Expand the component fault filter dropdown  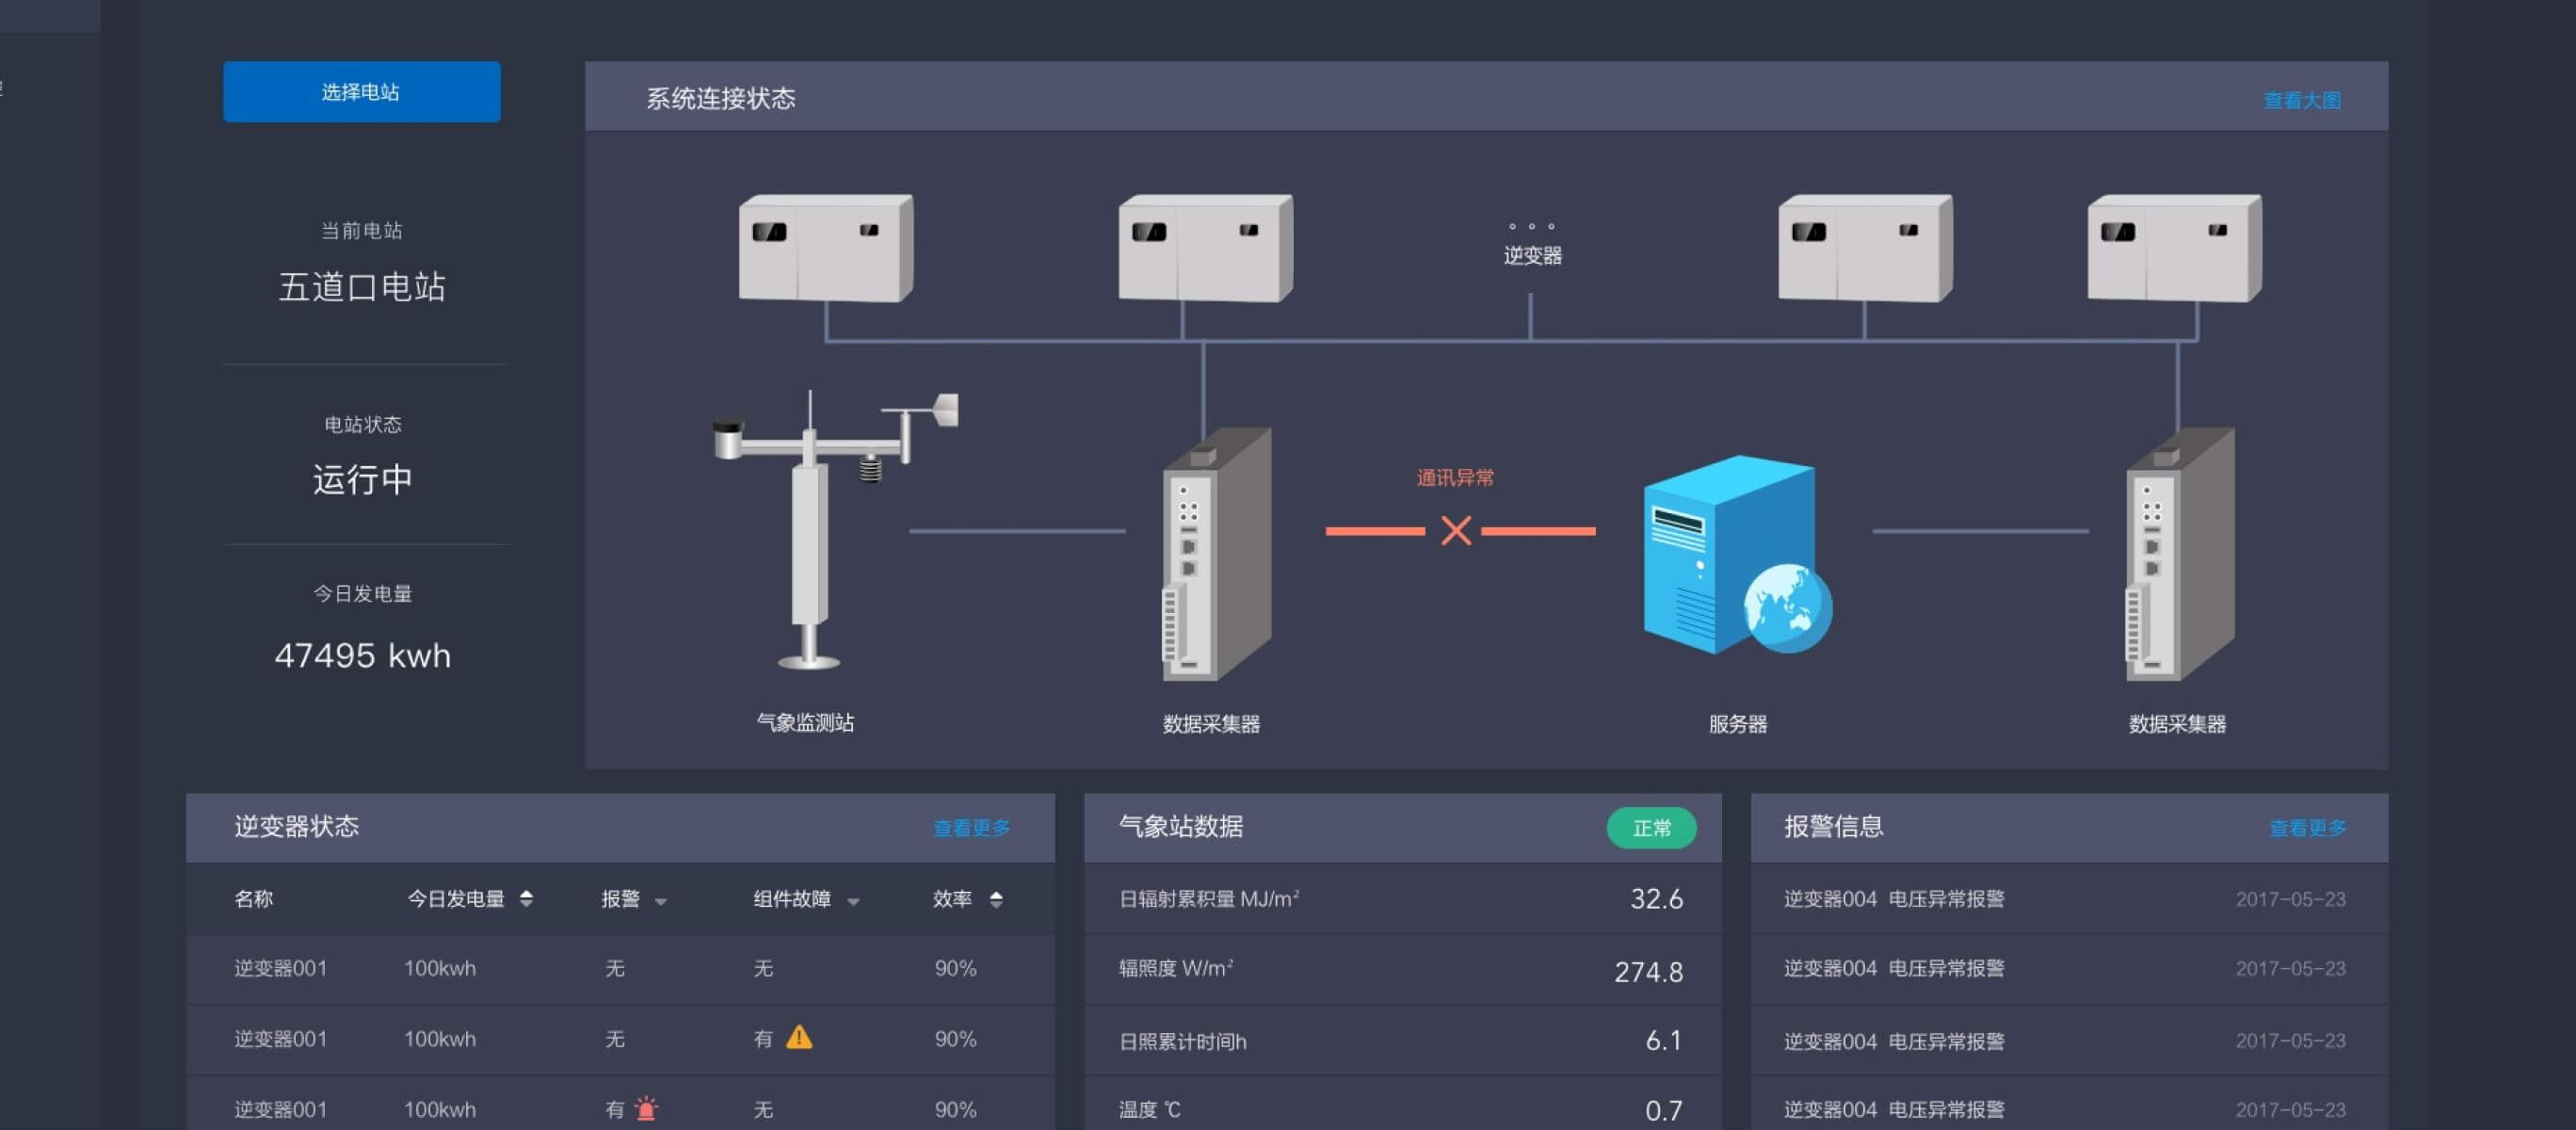pyautogui.click(x=853, y=902)
